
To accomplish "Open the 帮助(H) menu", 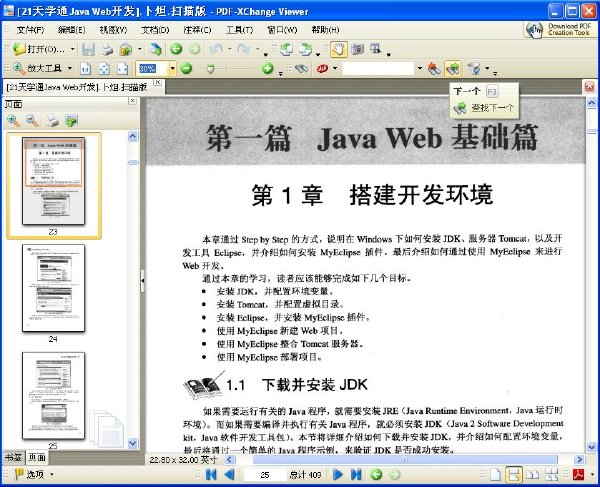I will [x=325, y=29].
